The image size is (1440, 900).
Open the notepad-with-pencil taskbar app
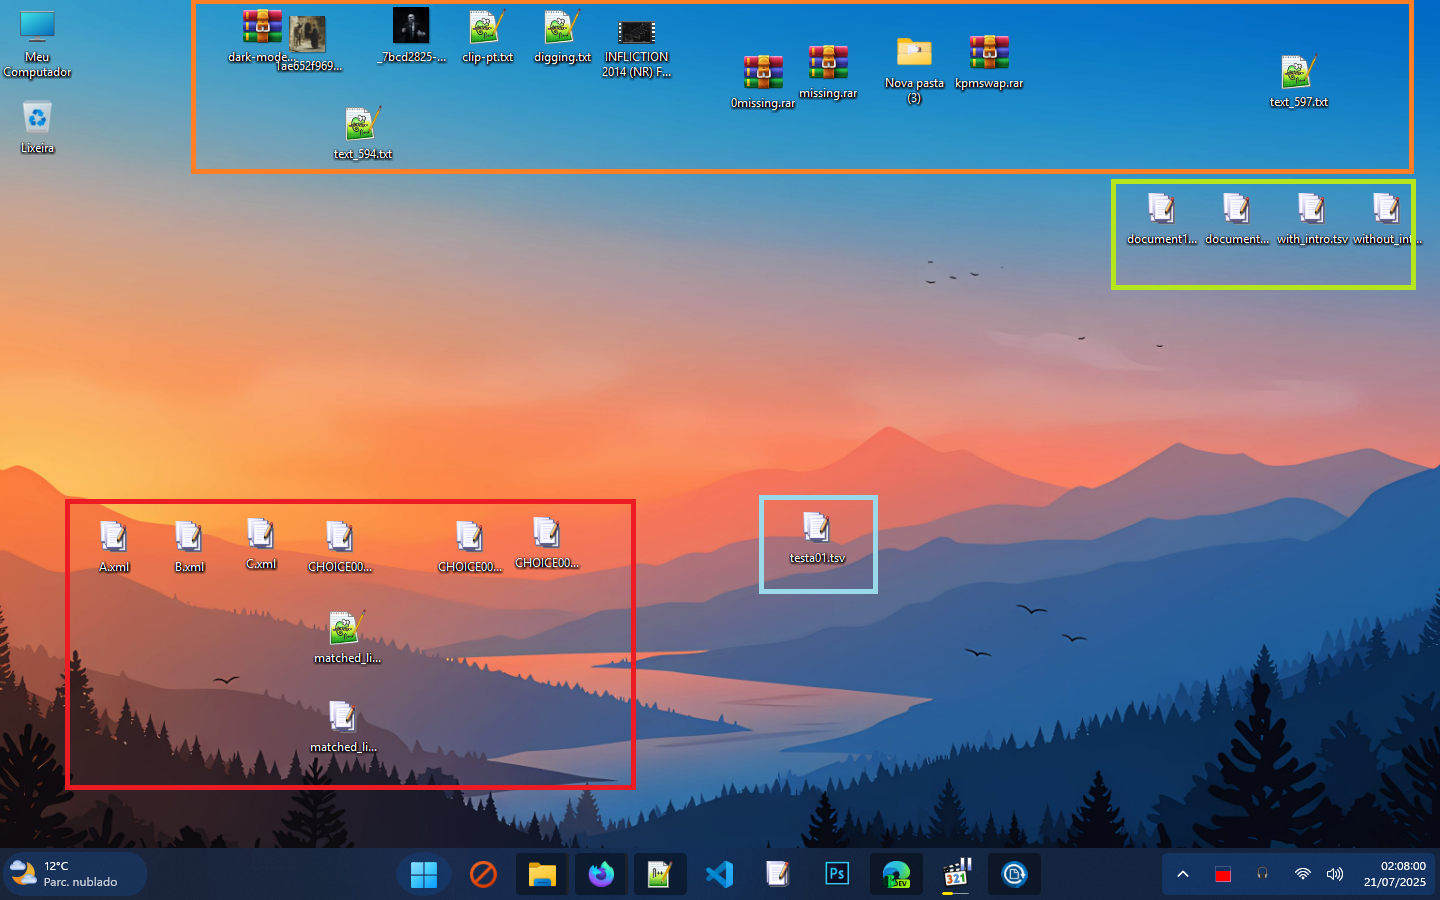pyautogui.click(x=778, y=874)
